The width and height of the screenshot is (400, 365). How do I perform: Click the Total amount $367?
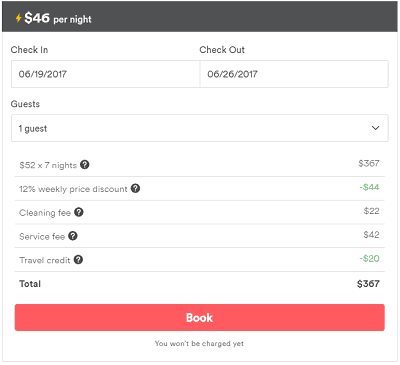368,284
